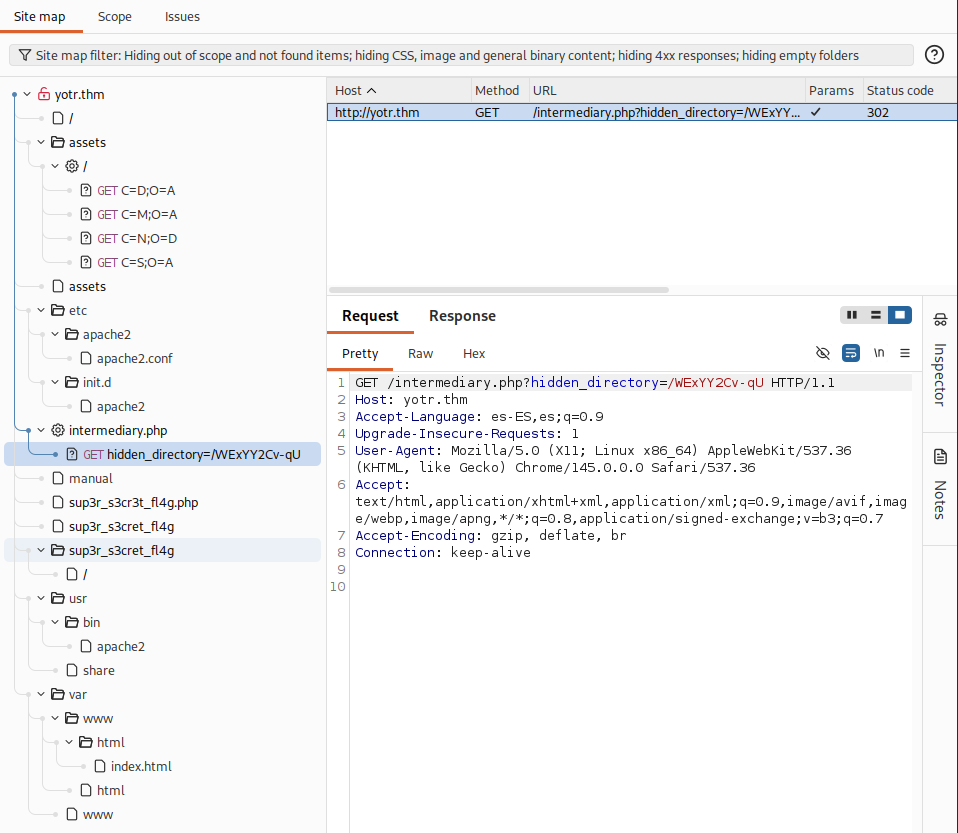Switch to the Scope tab

114,17
